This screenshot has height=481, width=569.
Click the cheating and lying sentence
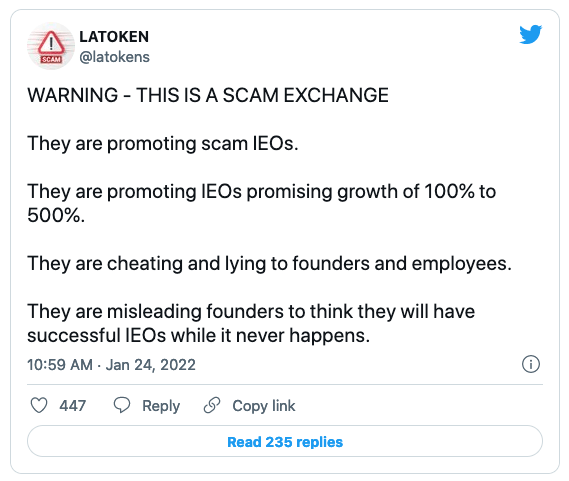tap(269, 264)
